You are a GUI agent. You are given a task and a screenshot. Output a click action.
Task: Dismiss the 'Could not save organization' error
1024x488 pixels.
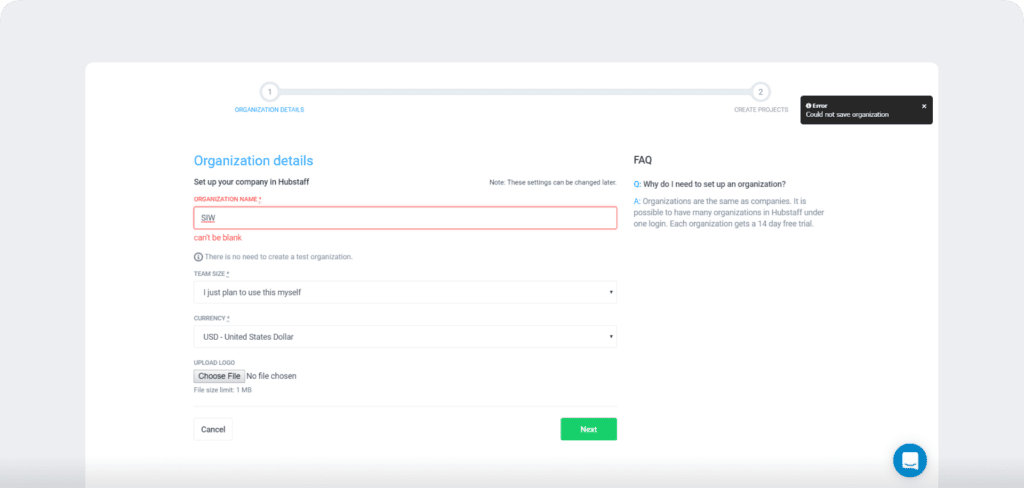click(924, 106)
